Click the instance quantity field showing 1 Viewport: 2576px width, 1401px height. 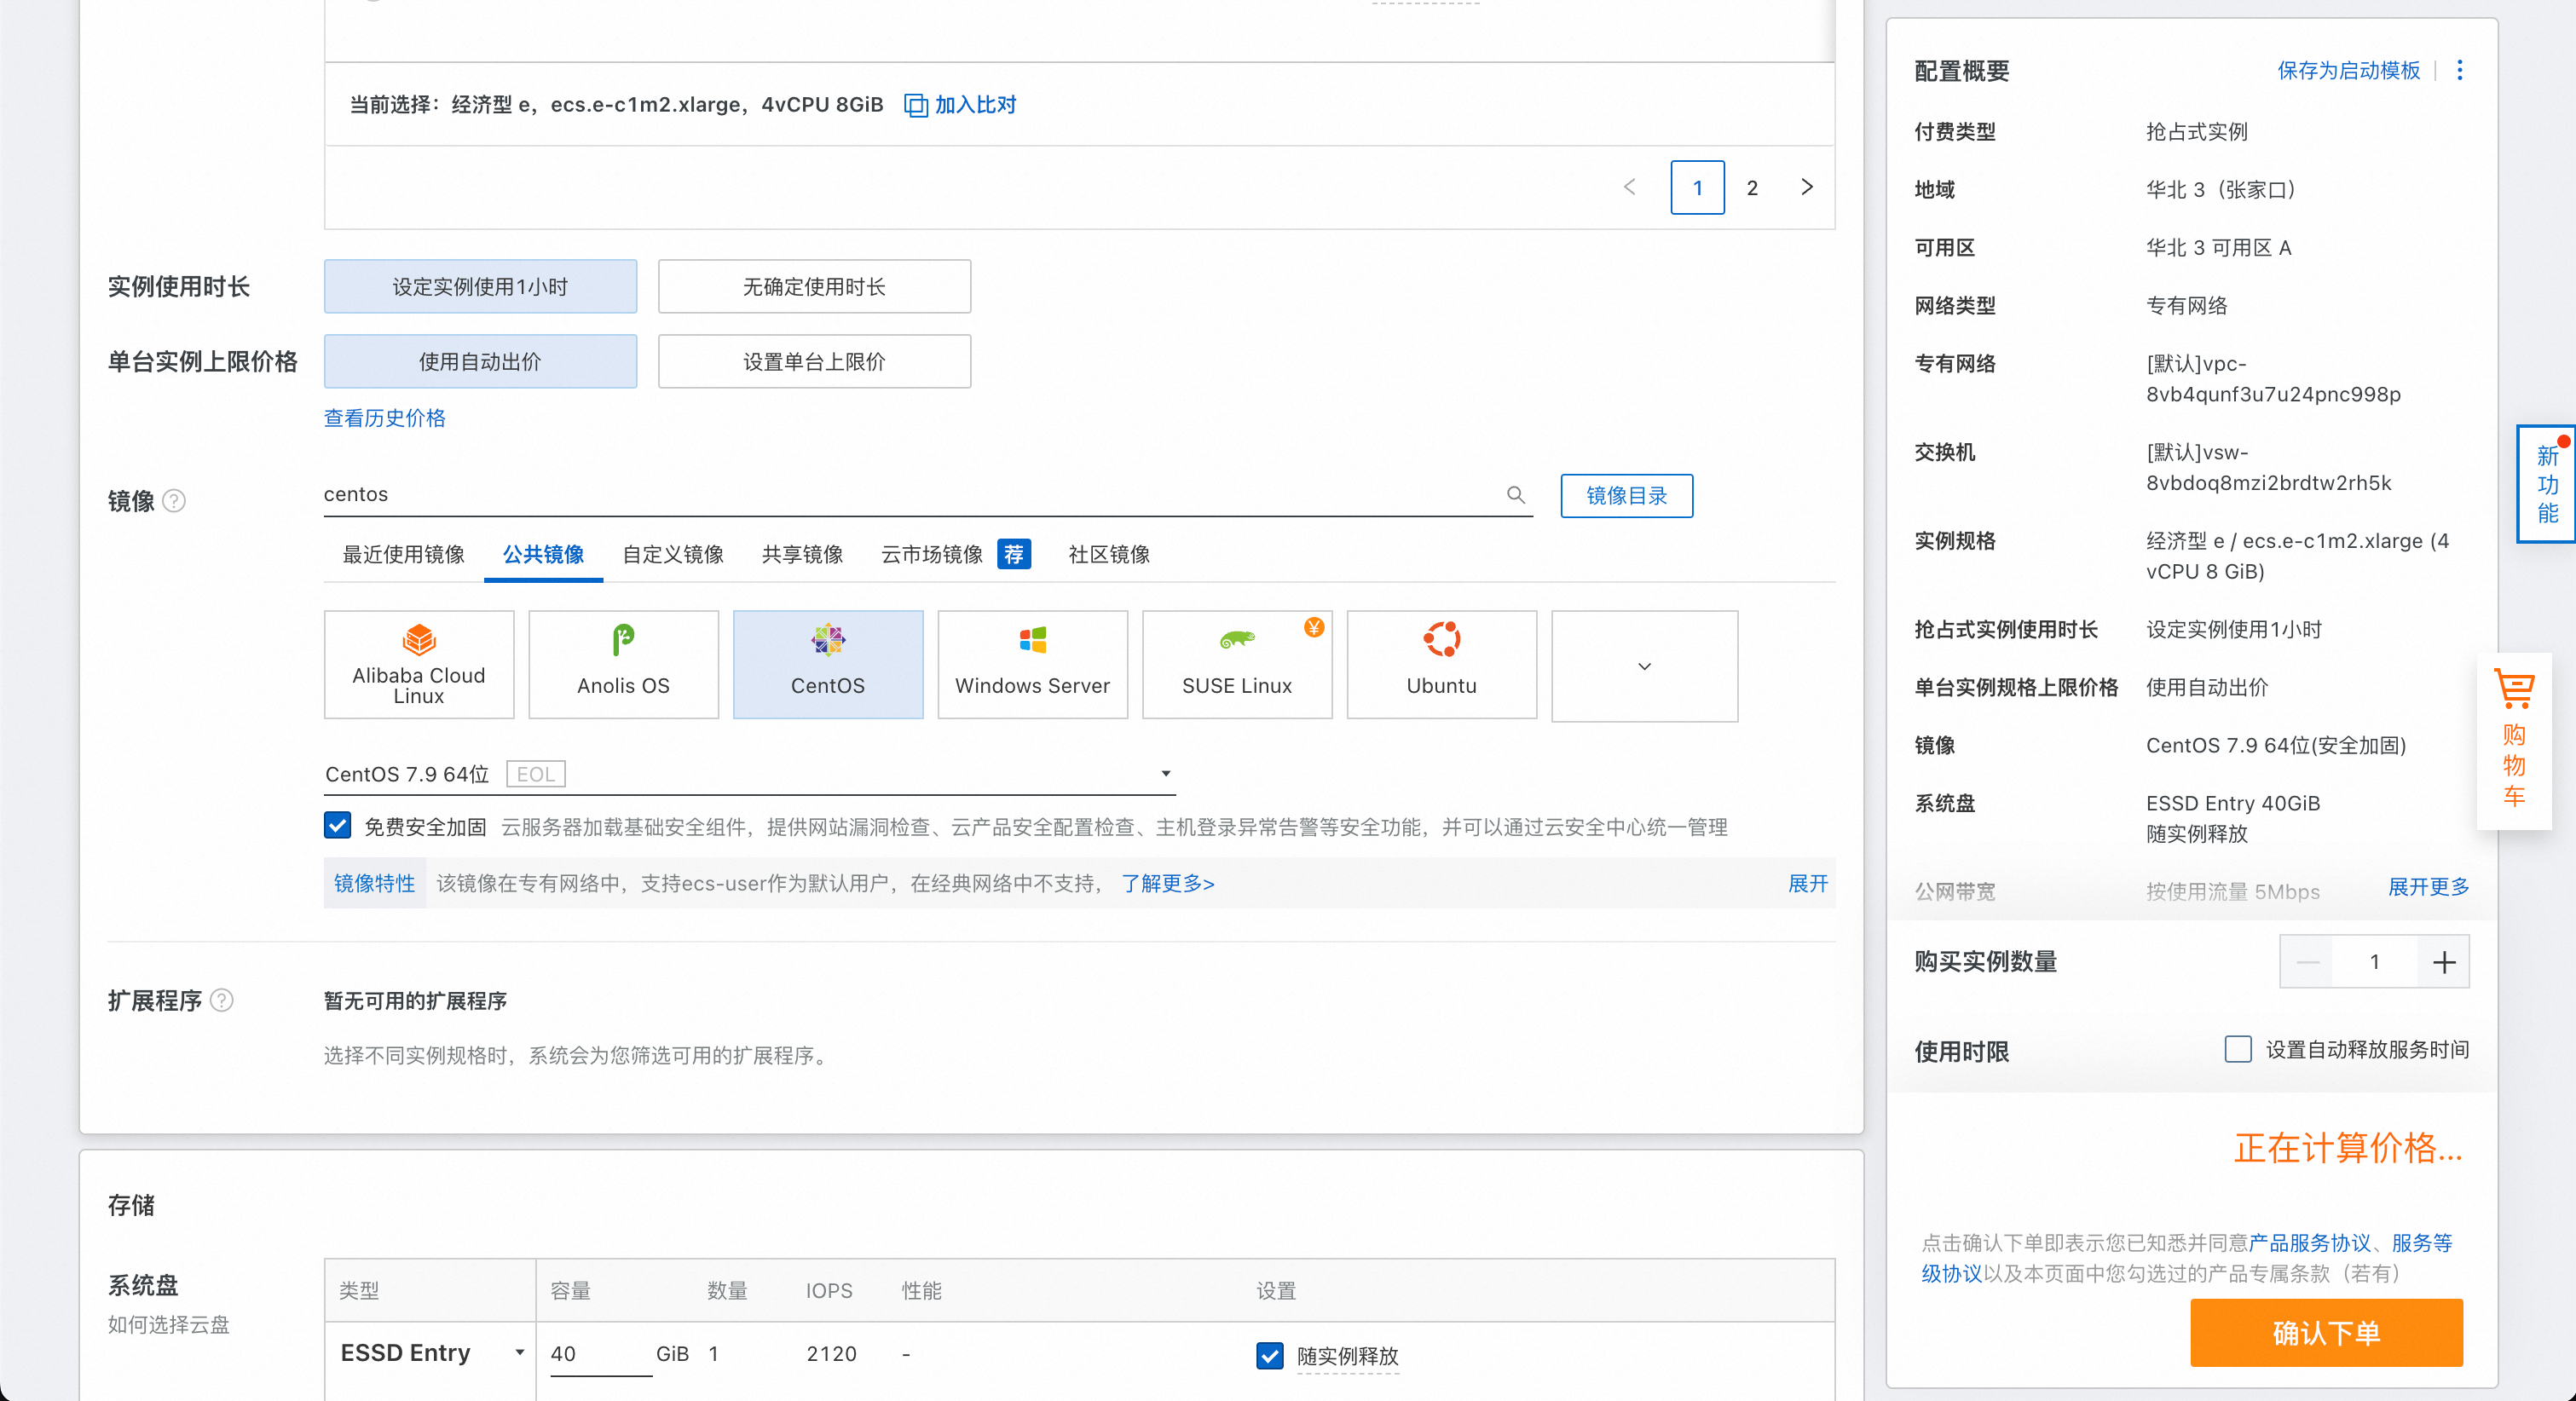tap(2375, 962)
